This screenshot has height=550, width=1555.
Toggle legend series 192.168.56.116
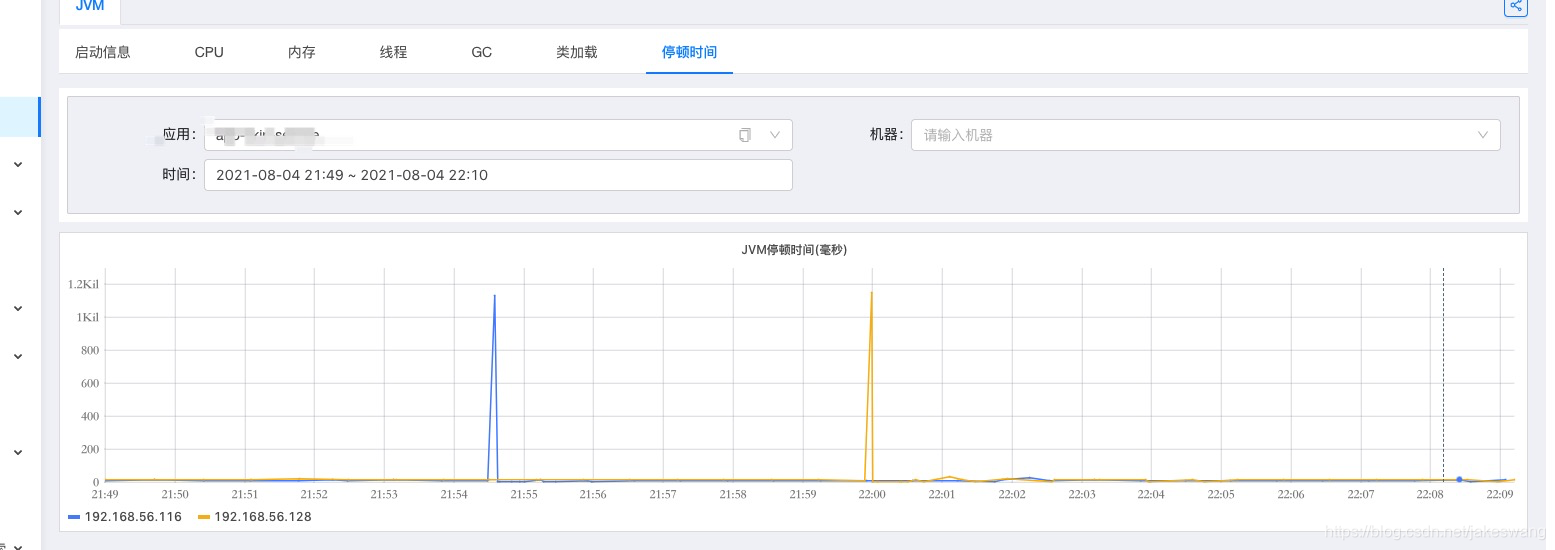tap(125, 517)
